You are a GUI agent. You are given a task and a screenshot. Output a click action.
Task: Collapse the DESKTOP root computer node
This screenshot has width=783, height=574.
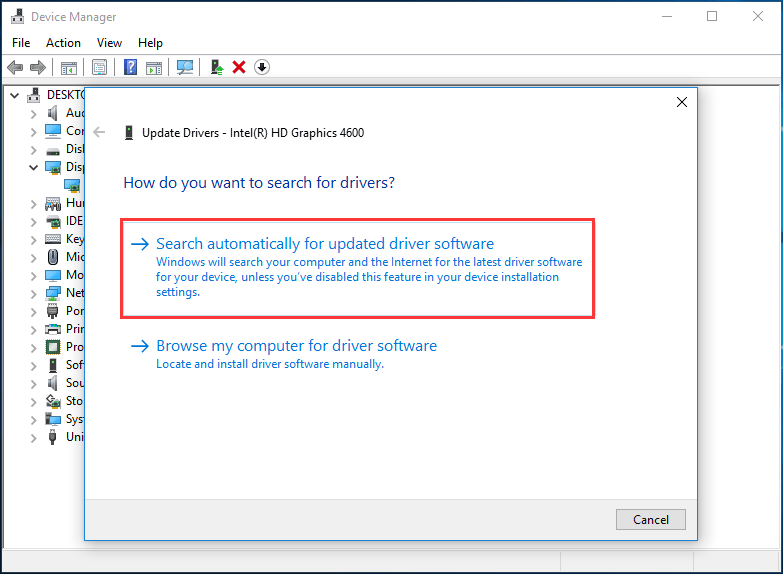(x=14, y=95)
